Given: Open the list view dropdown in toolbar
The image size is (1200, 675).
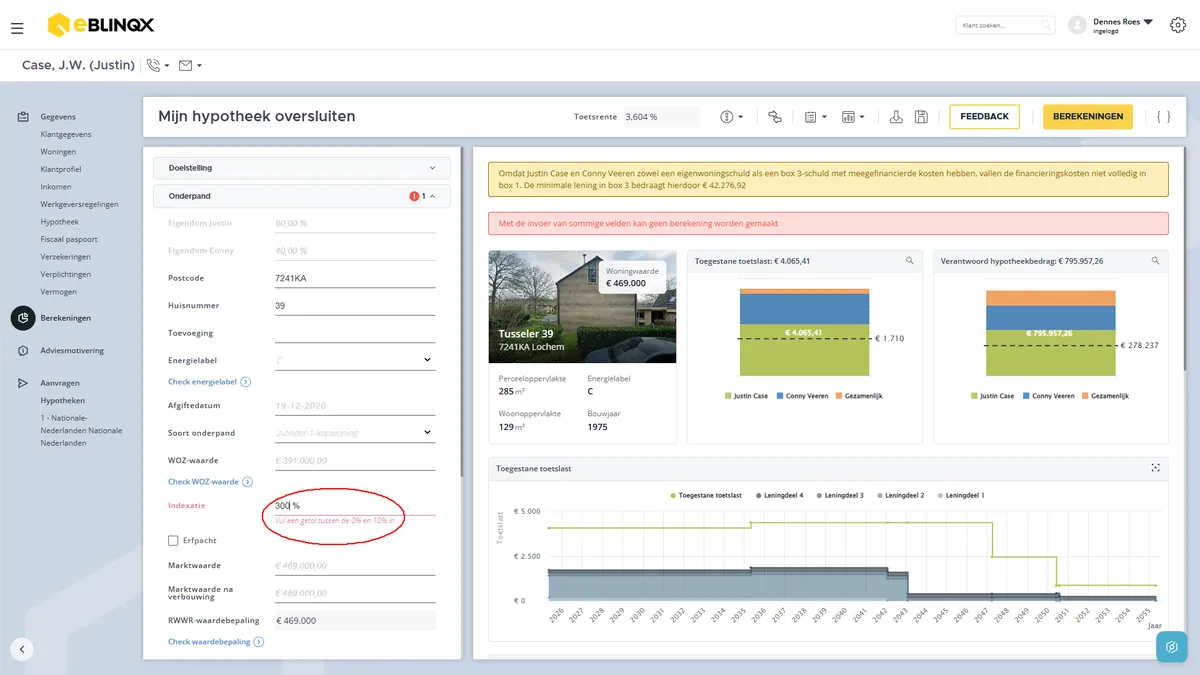Looking at the screenshot, I should coord(816,117).
